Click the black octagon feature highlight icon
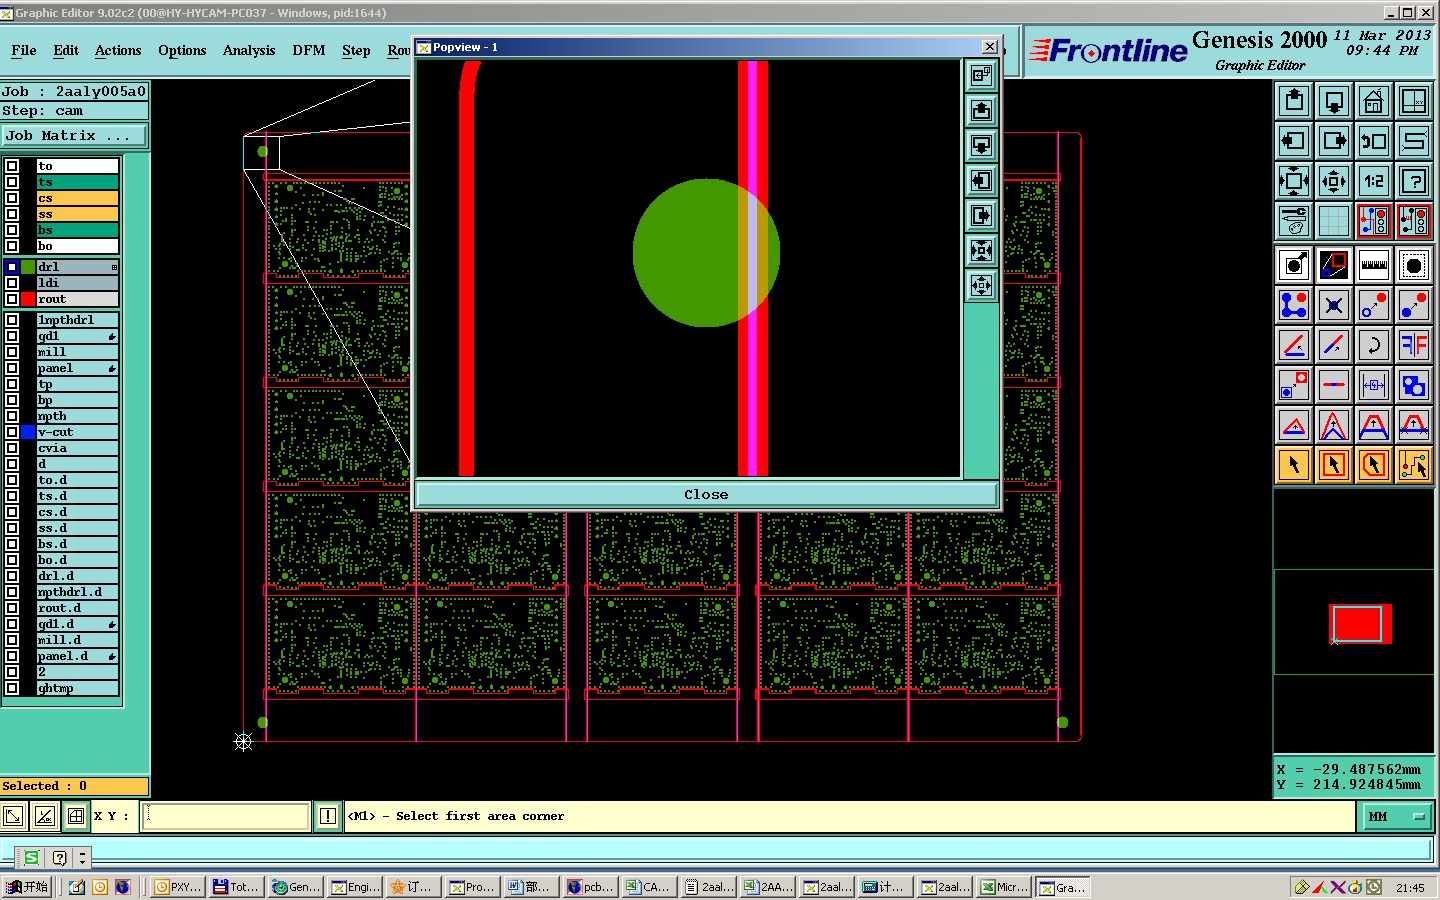Image resolution: width=1440 pixels, height=900 pixels. point(1414,265)
